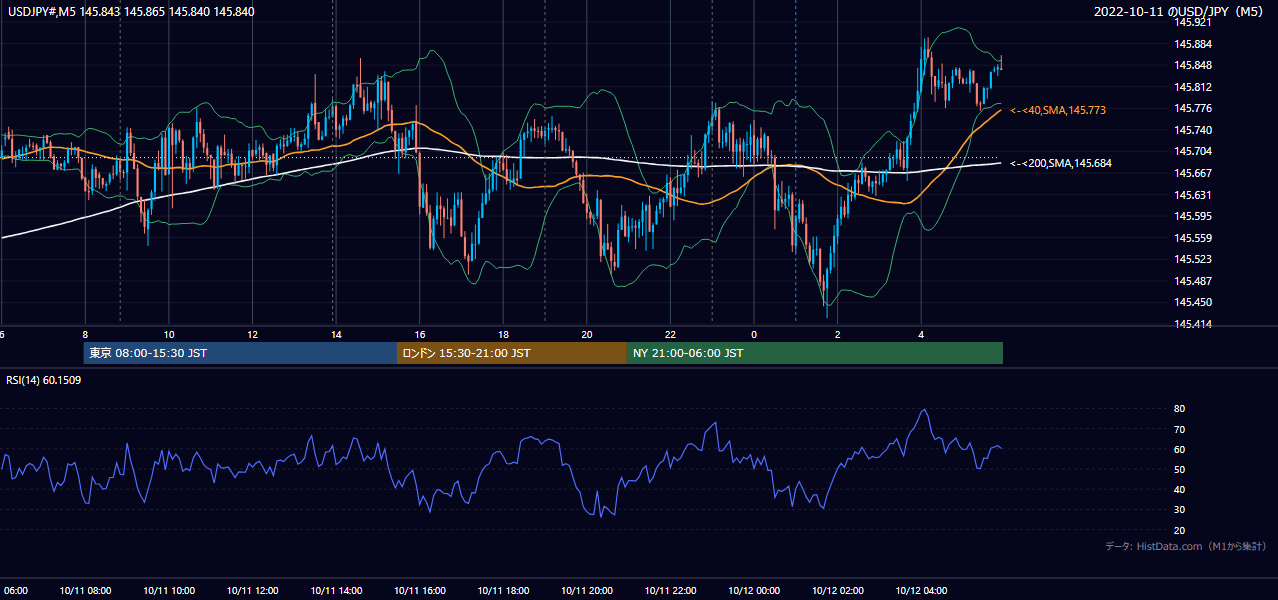Click the 145.631 price axis label

[x=1193, y=195]
